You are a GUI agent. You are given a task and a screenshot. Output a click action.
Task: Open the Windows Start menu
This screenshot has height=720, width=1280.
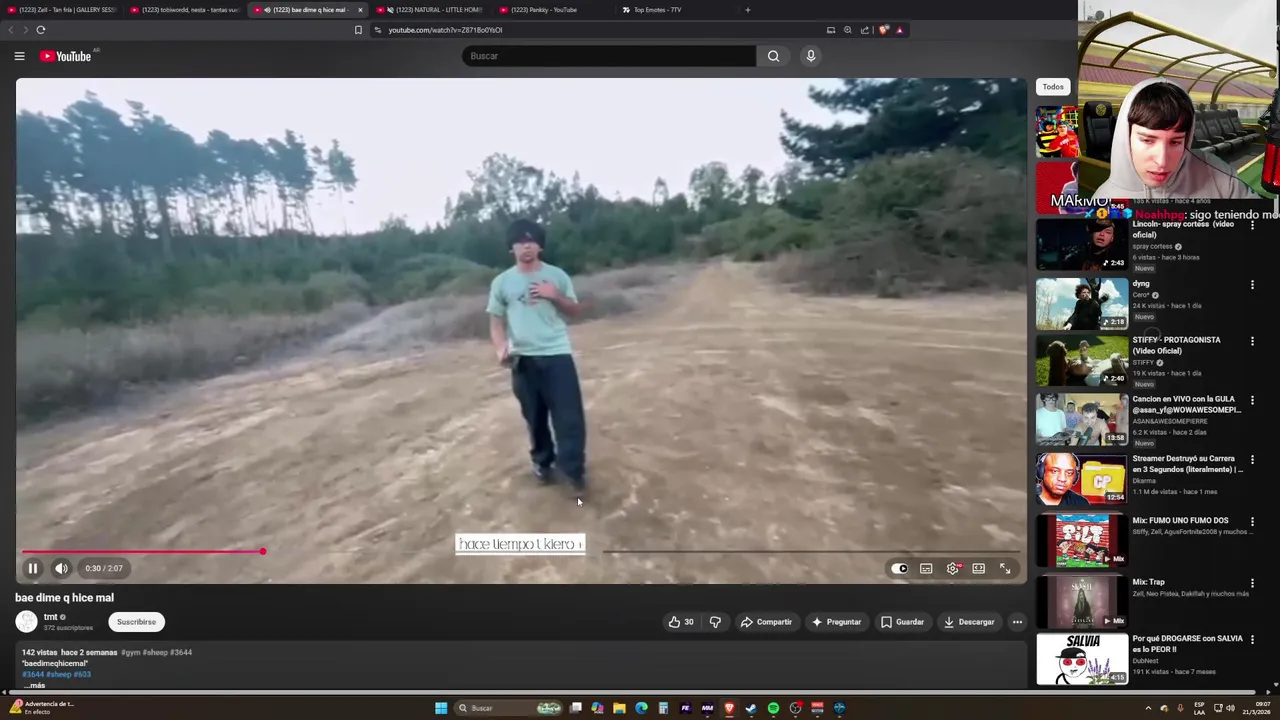(441, 708)
